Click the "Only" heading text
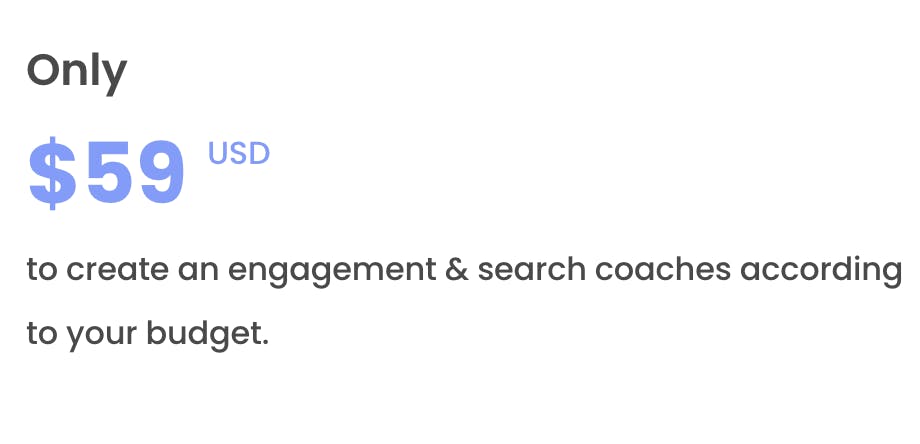920x444 pixels. tap(77, 73)
